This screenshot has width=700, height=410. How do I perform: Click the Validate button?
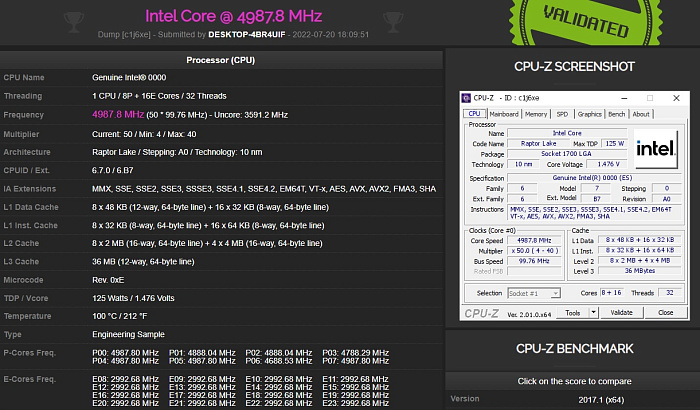coord(621,313)
